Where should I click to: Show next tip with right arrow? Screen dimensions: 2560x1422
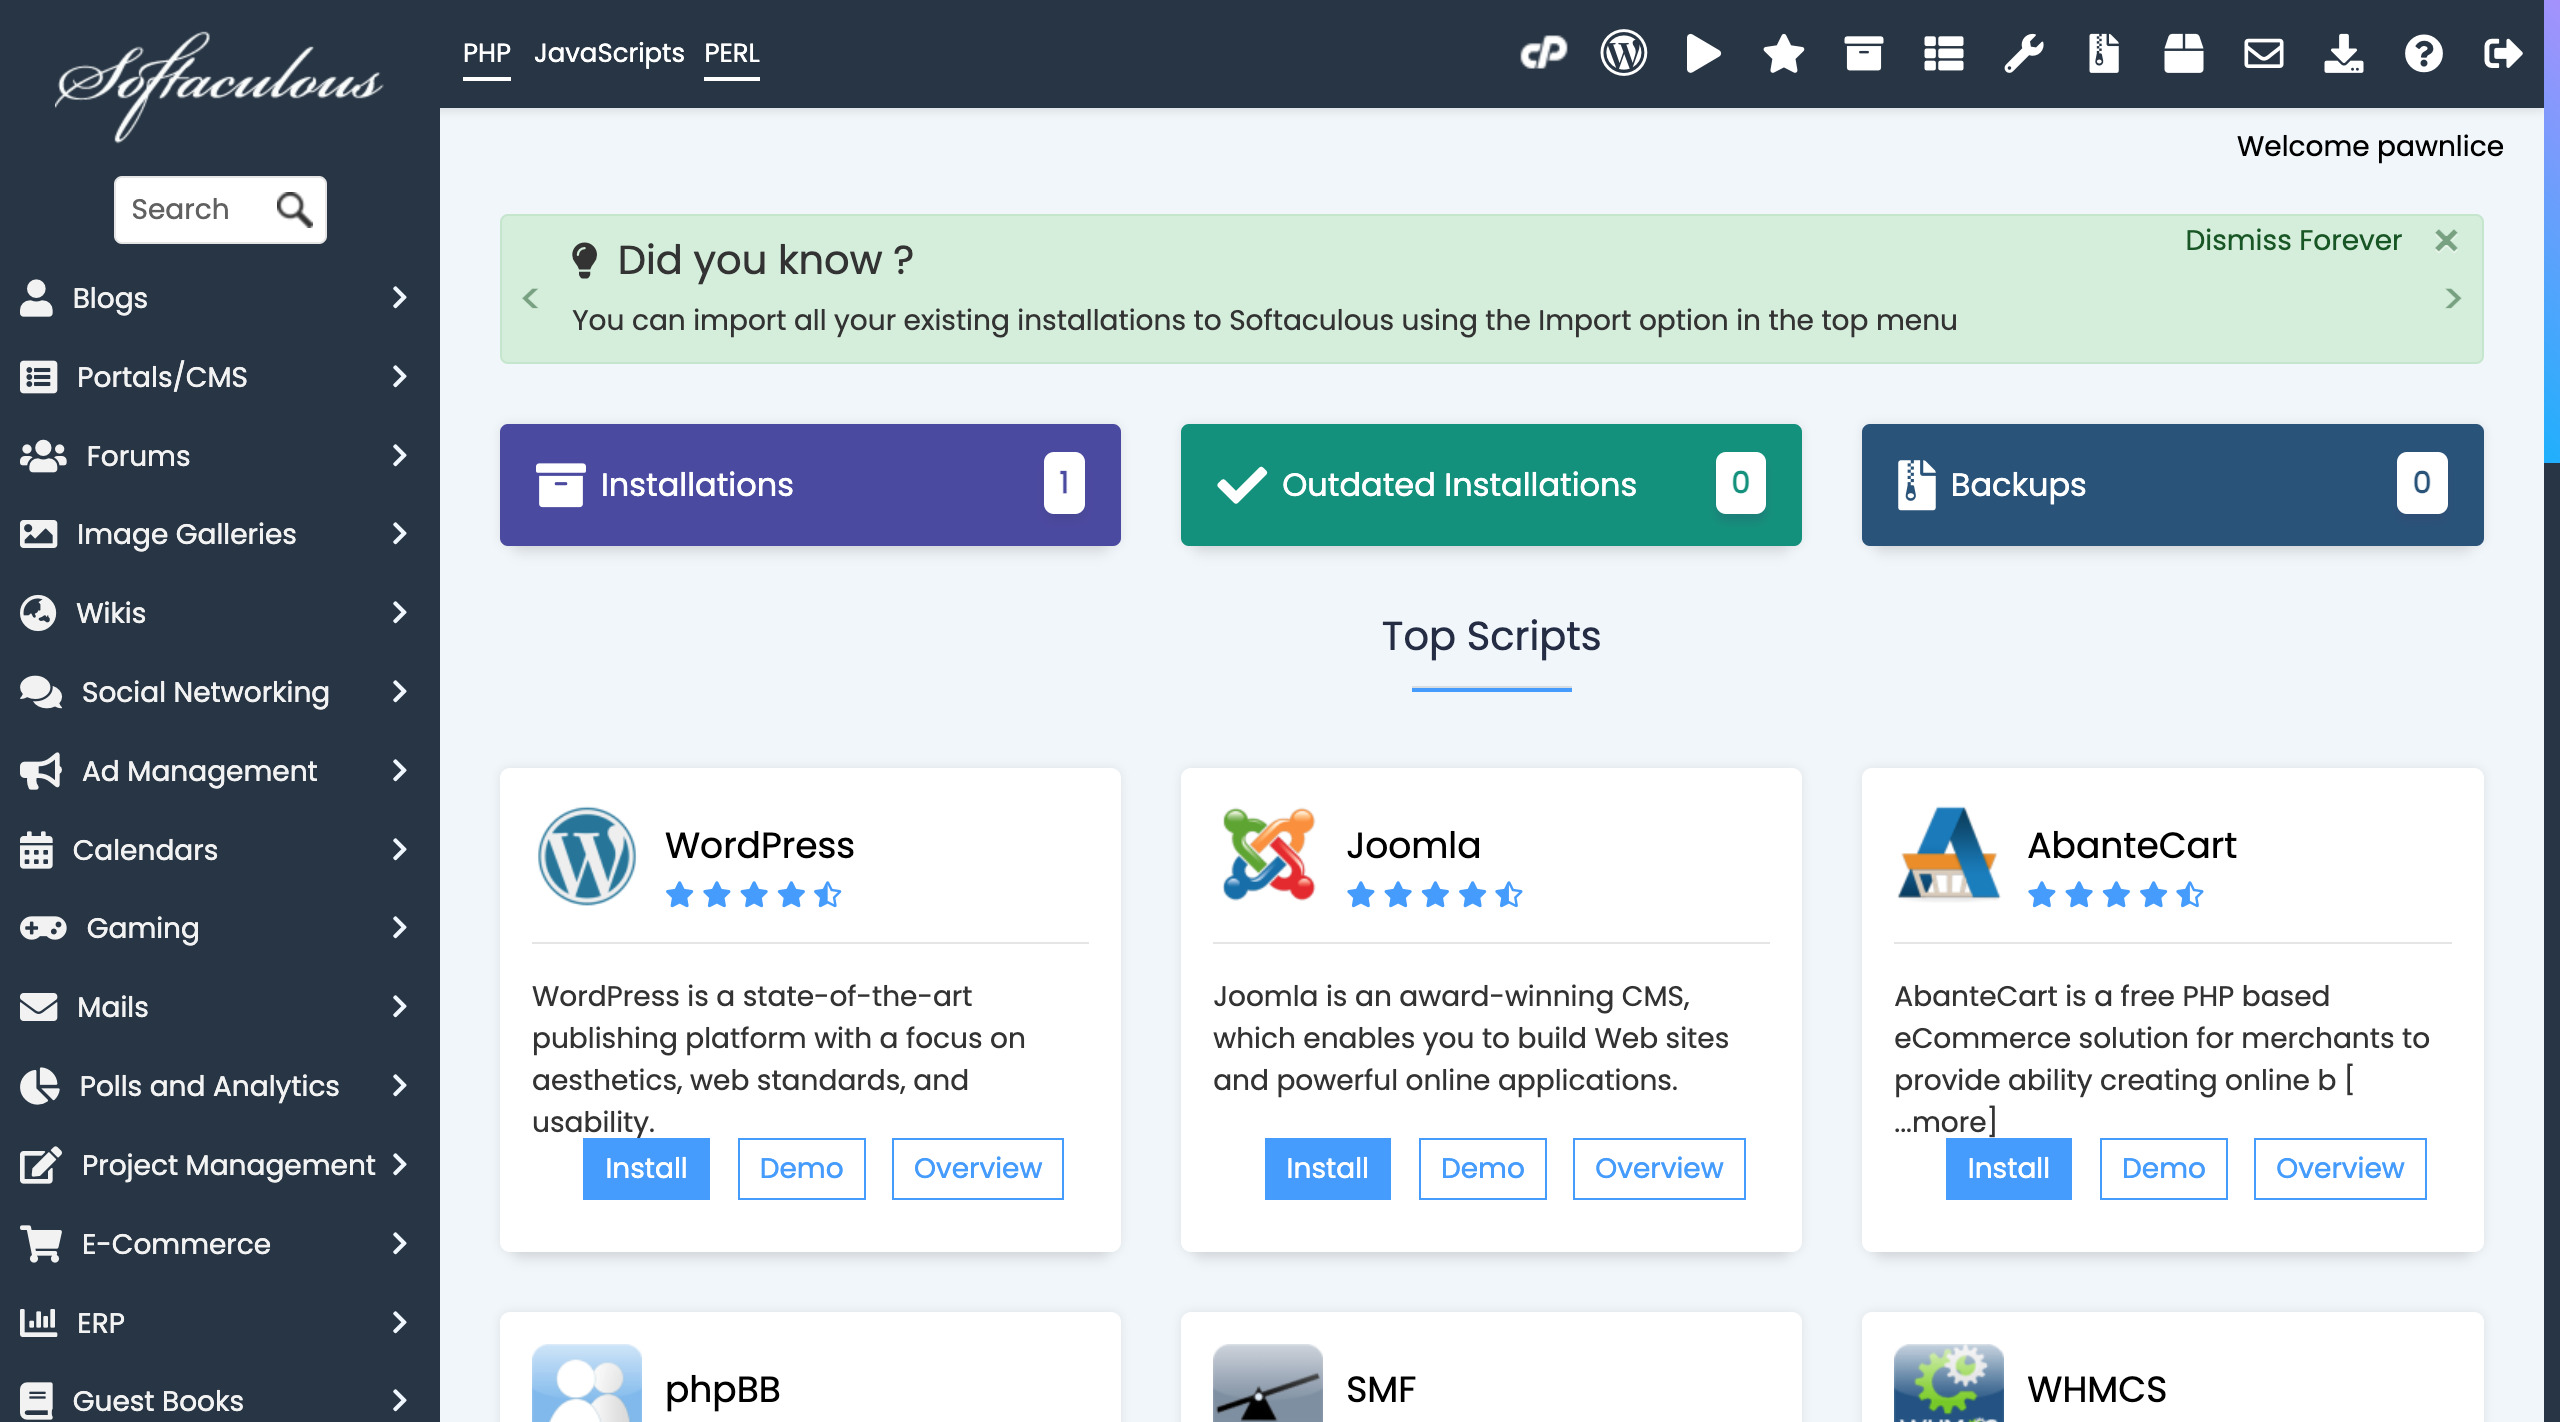[2453, 298]
